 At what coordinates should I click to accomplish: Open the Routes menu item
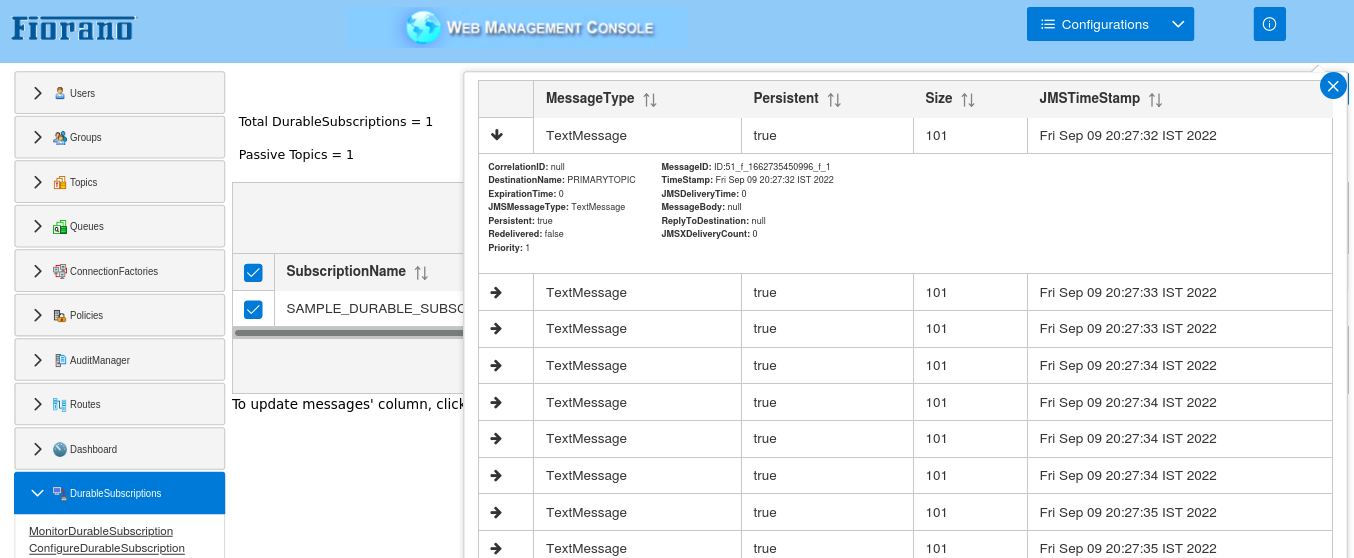pos(85,404)
